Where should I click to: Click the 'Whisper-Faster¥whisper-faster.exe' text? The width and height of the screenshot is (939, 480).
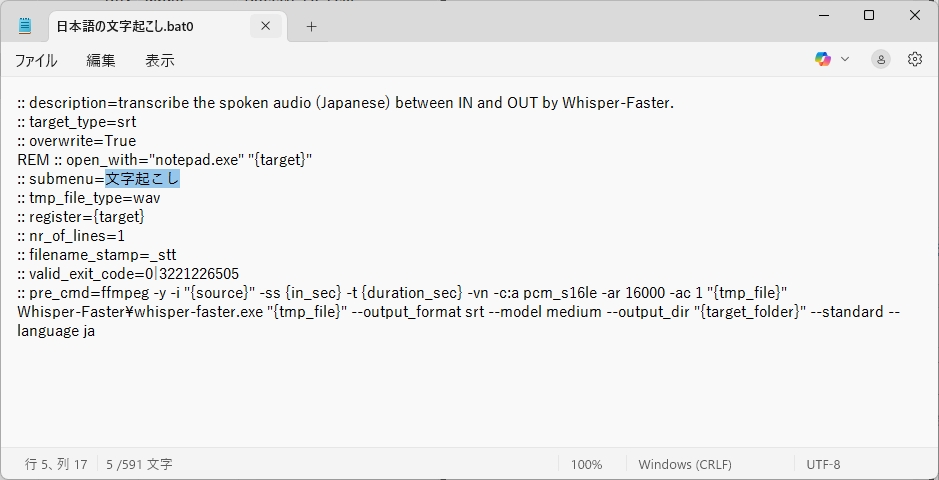(x=140, y=312)
